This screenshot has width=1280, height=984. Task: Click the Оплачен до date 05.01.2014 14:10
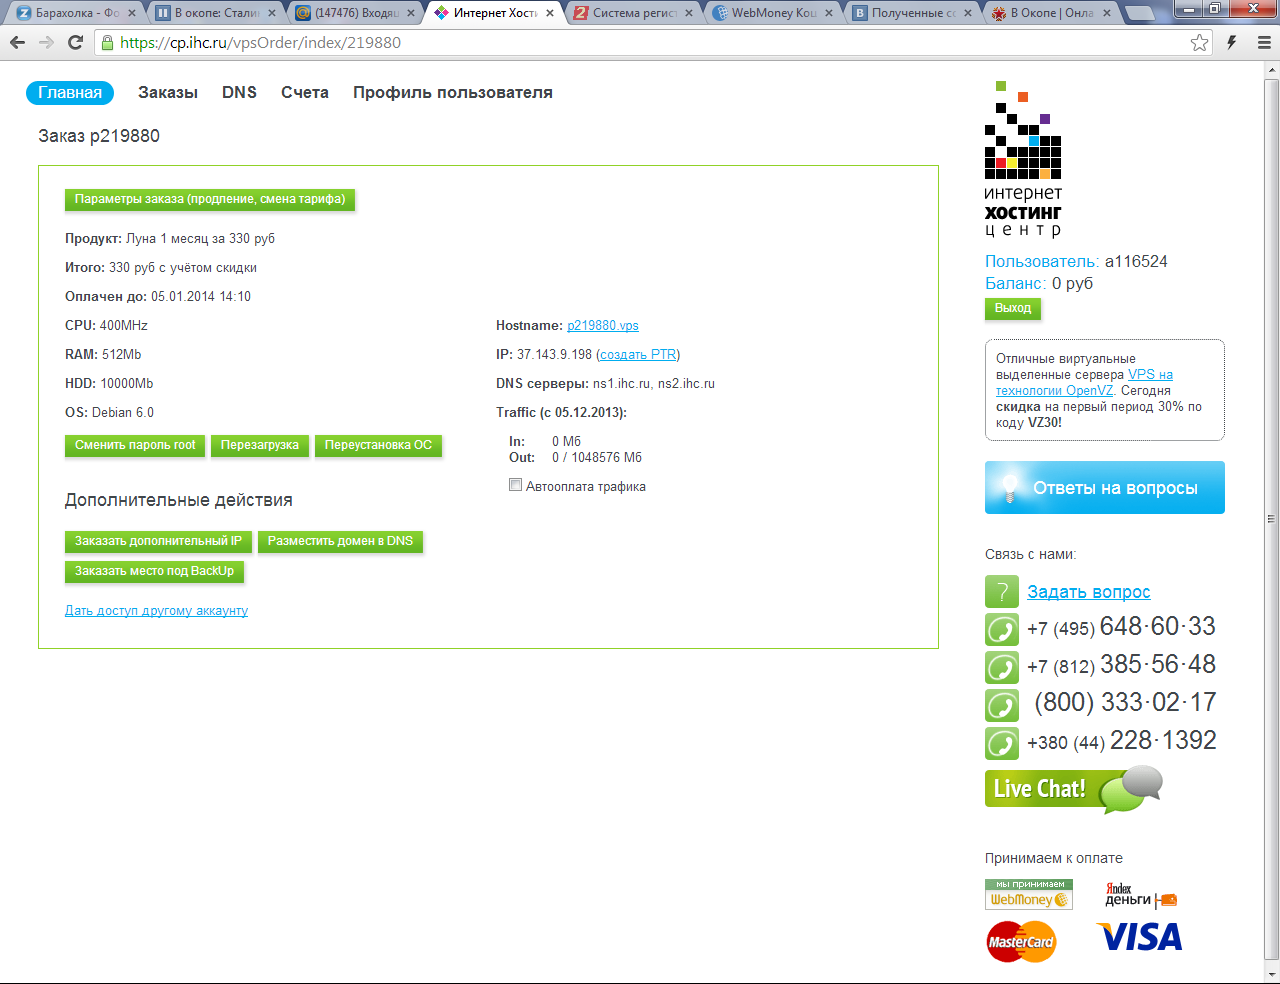[x=201, y=297]
